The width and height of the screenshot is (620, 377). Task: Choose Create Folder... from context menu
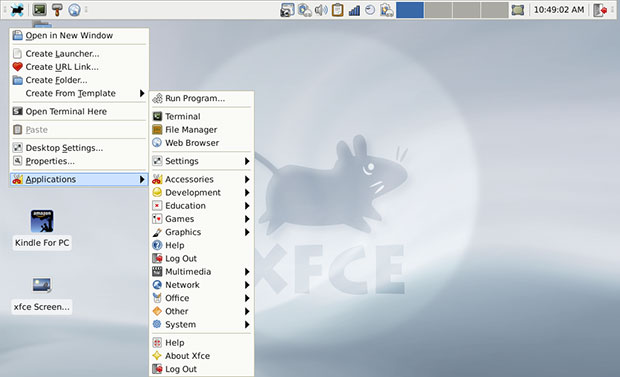79,80
